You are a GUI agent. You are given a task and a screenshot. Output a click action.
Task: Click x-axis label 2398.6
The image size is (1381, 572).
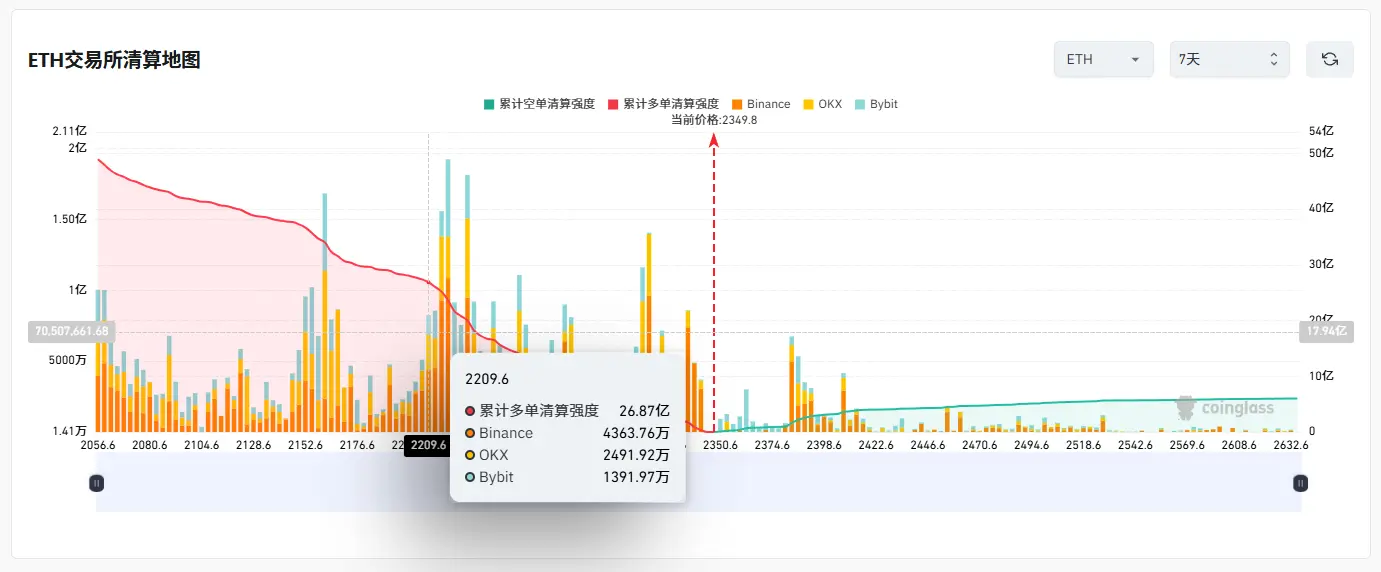(x=824, y=446)
